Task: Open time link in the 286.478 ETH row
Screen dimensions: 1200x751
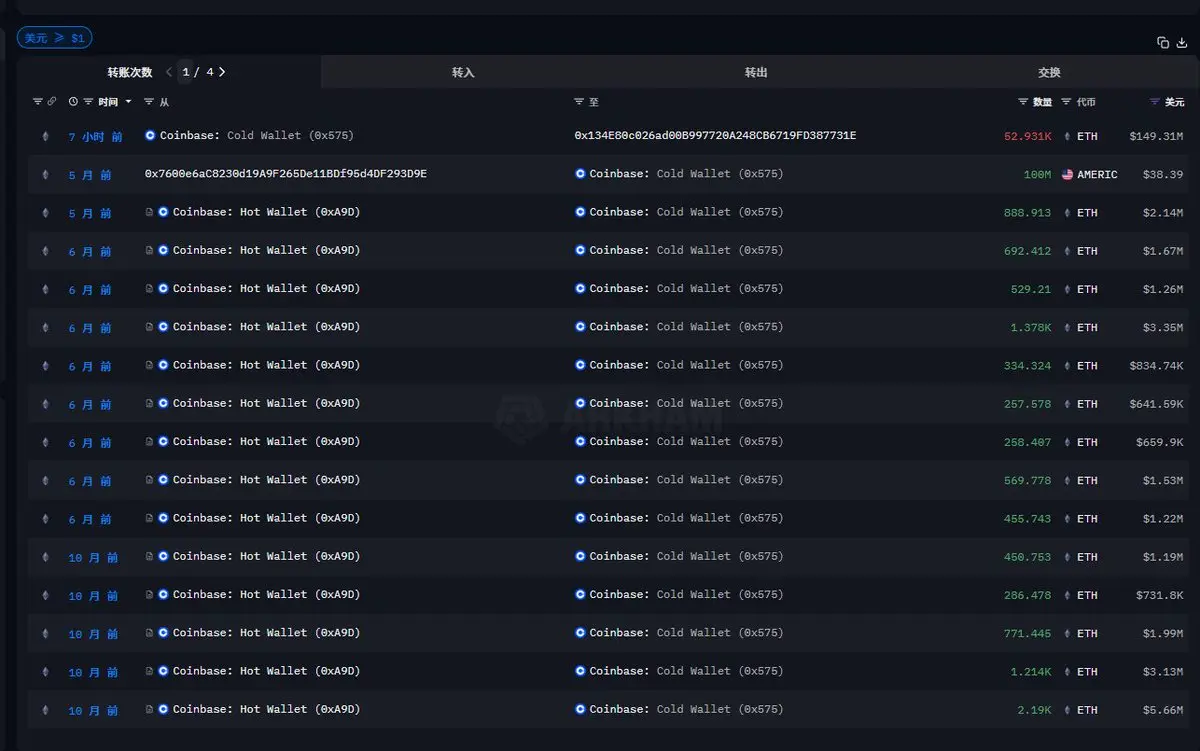Action: coord(93,596)
